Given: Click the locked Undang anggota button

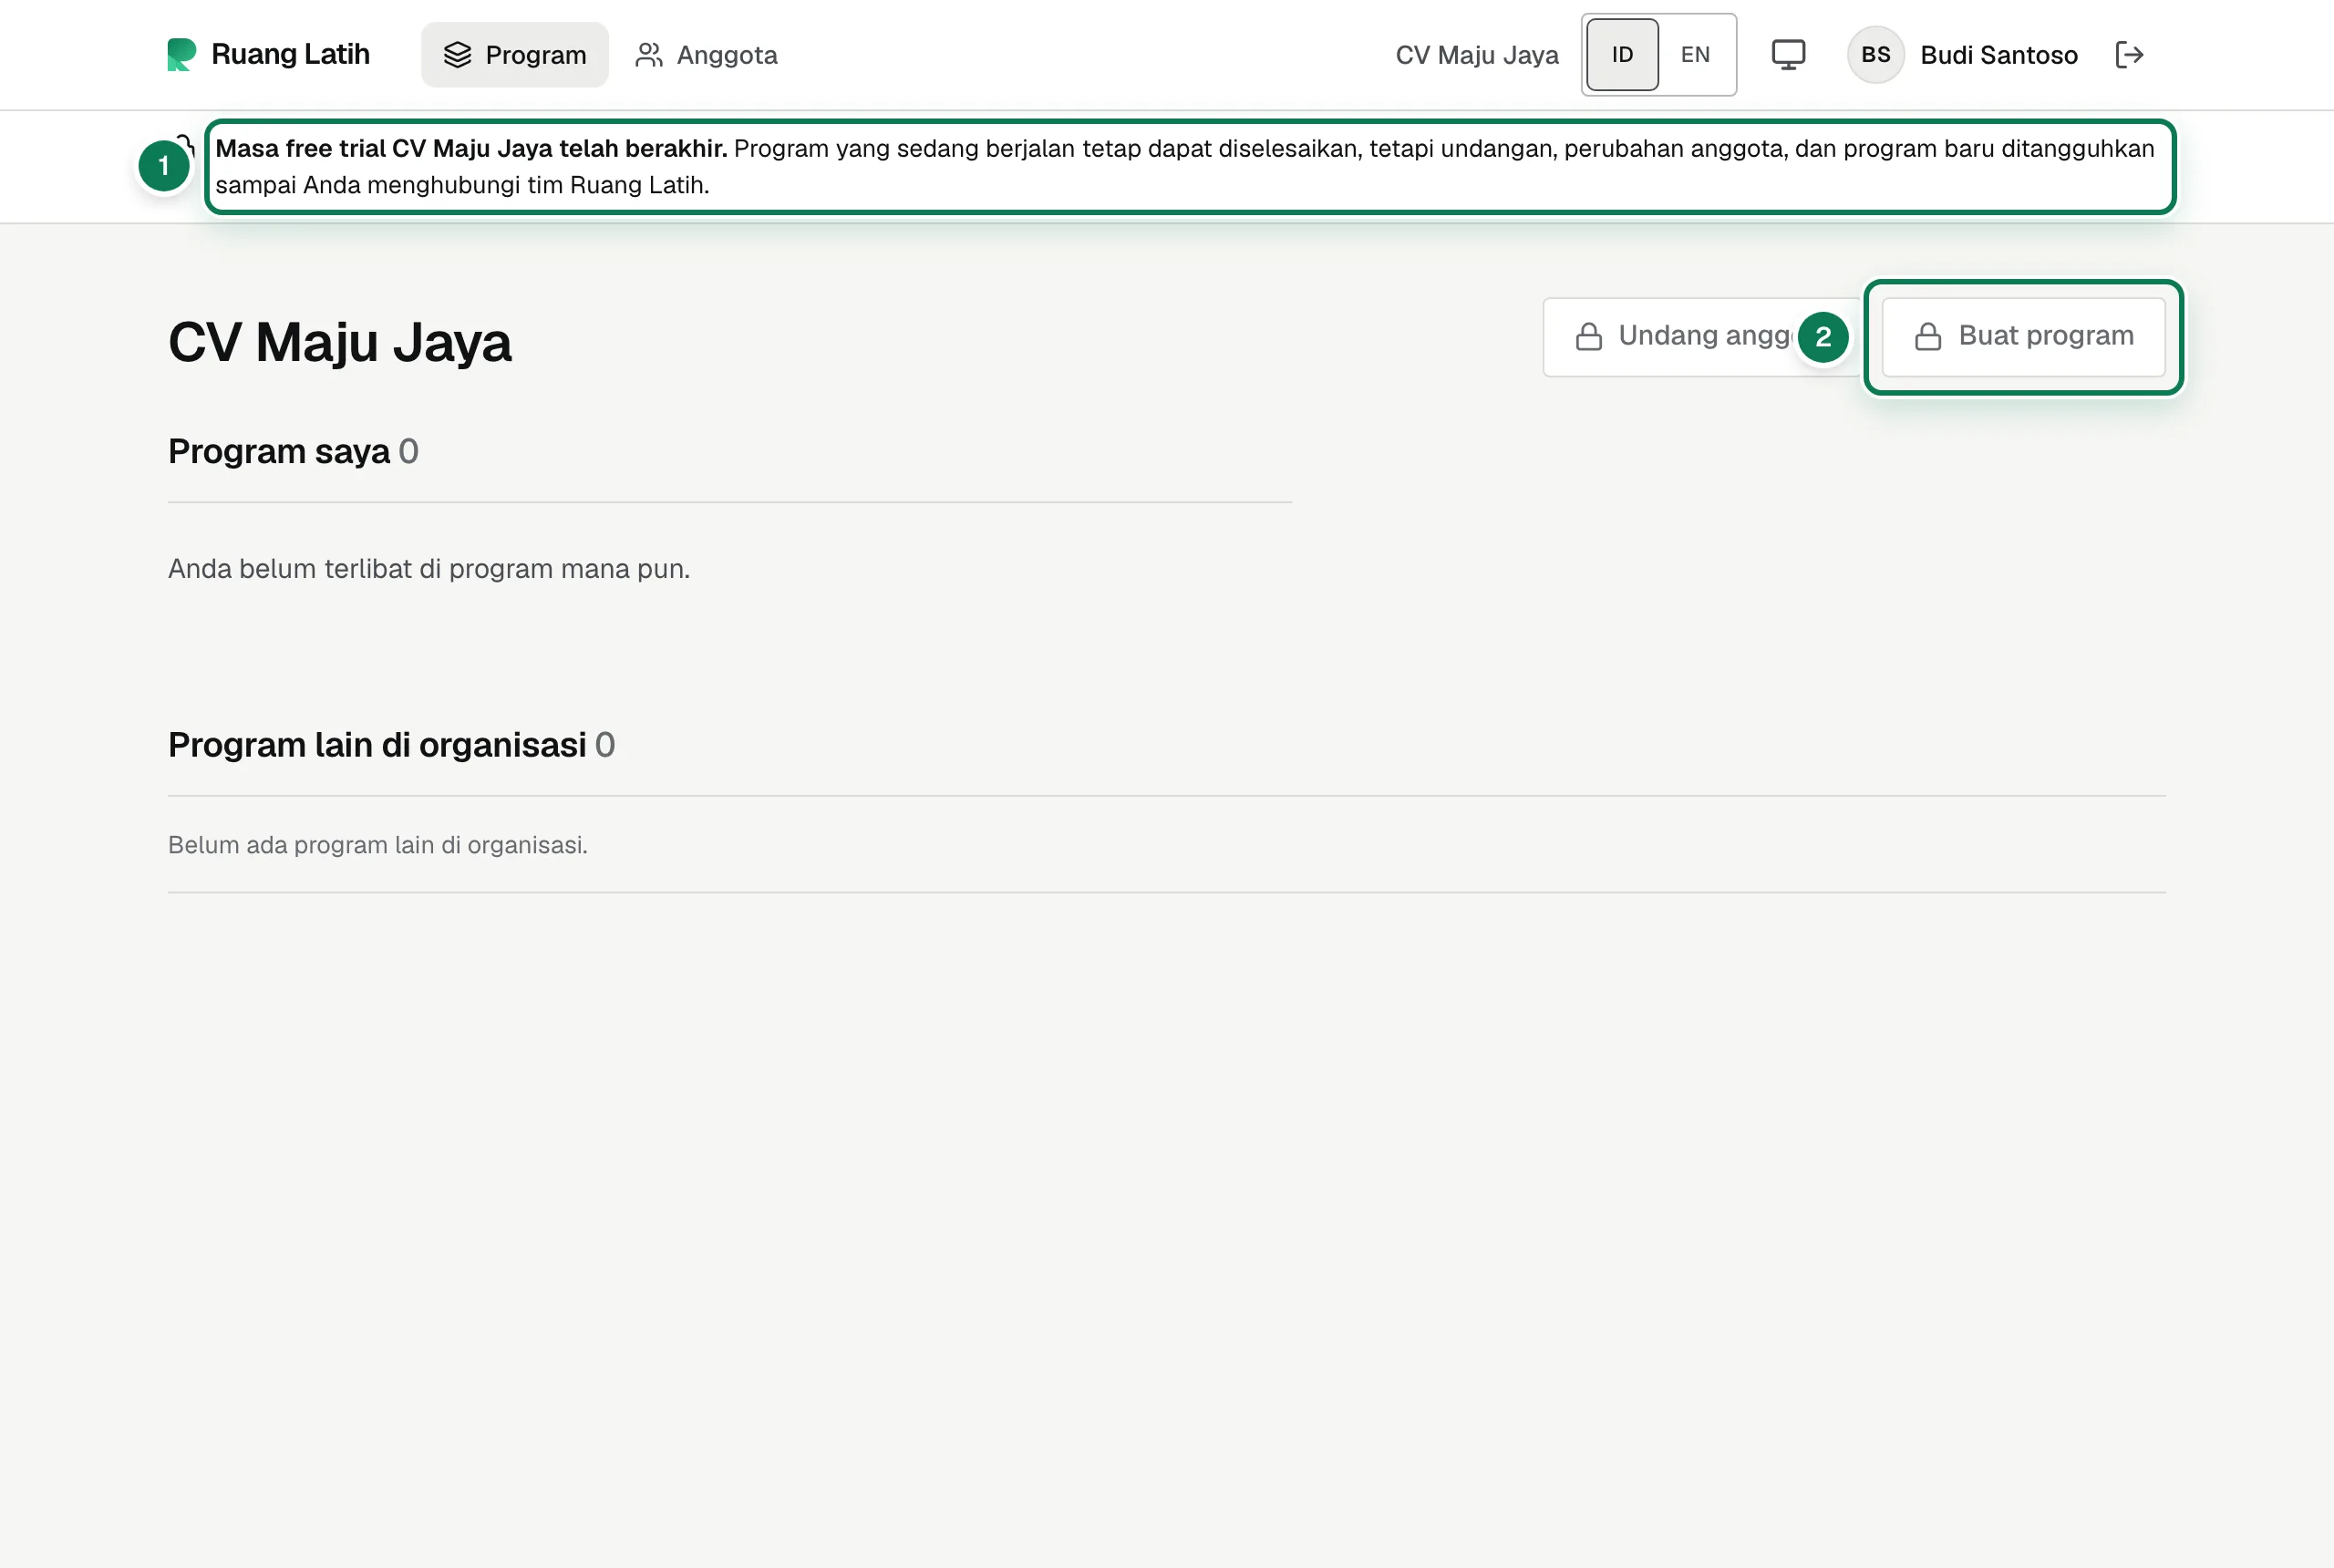Looking at the screenshot, I should pyautogui.click(x=1700, y=336).
